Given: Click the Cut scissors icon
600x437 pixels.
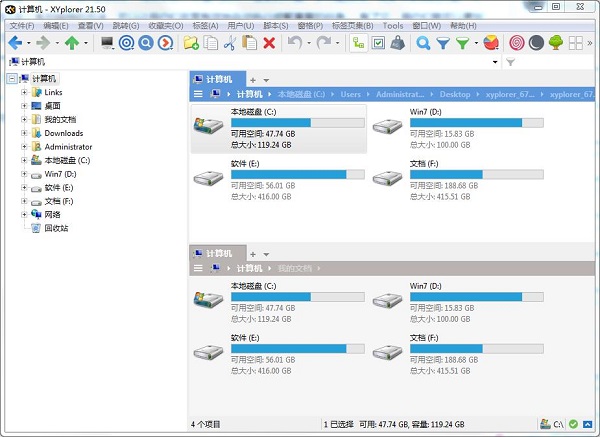Looking at the screenshot, I should click(x=230, y=43).
